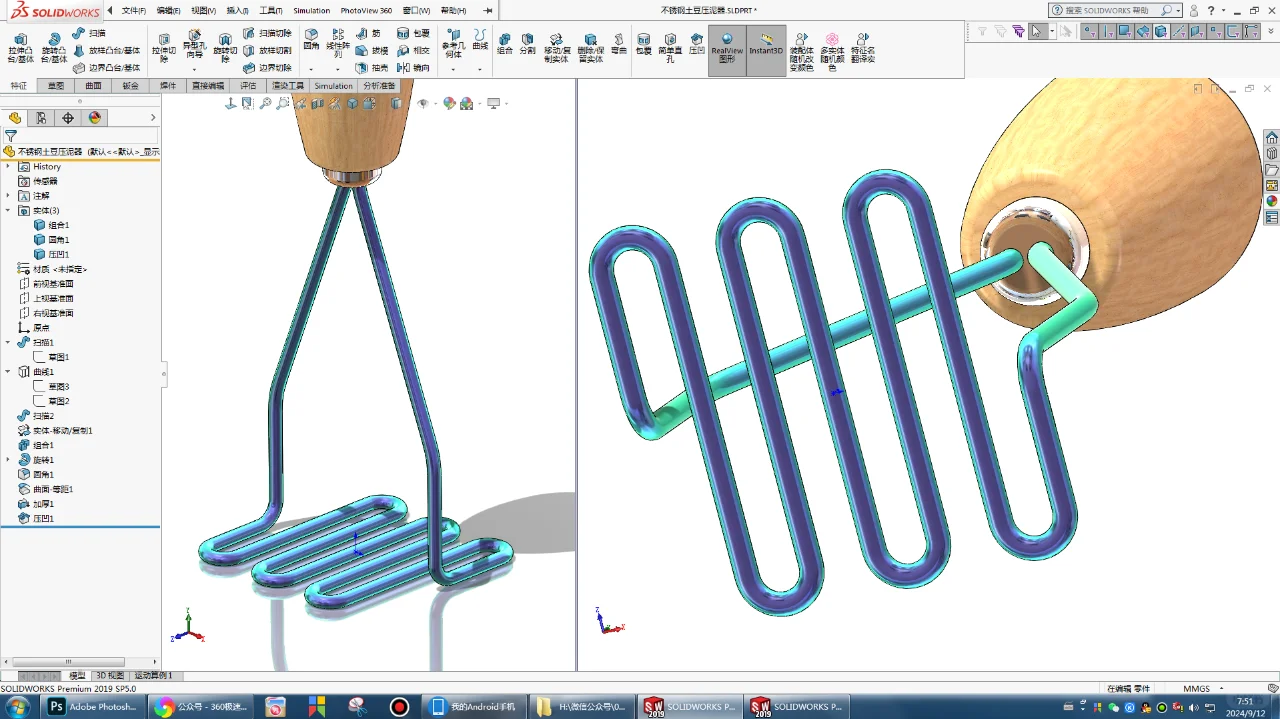Open the DisplayManager appearance tab icon
The height and width of the screenshot is (719, 1280).
(x=95, y=117)
